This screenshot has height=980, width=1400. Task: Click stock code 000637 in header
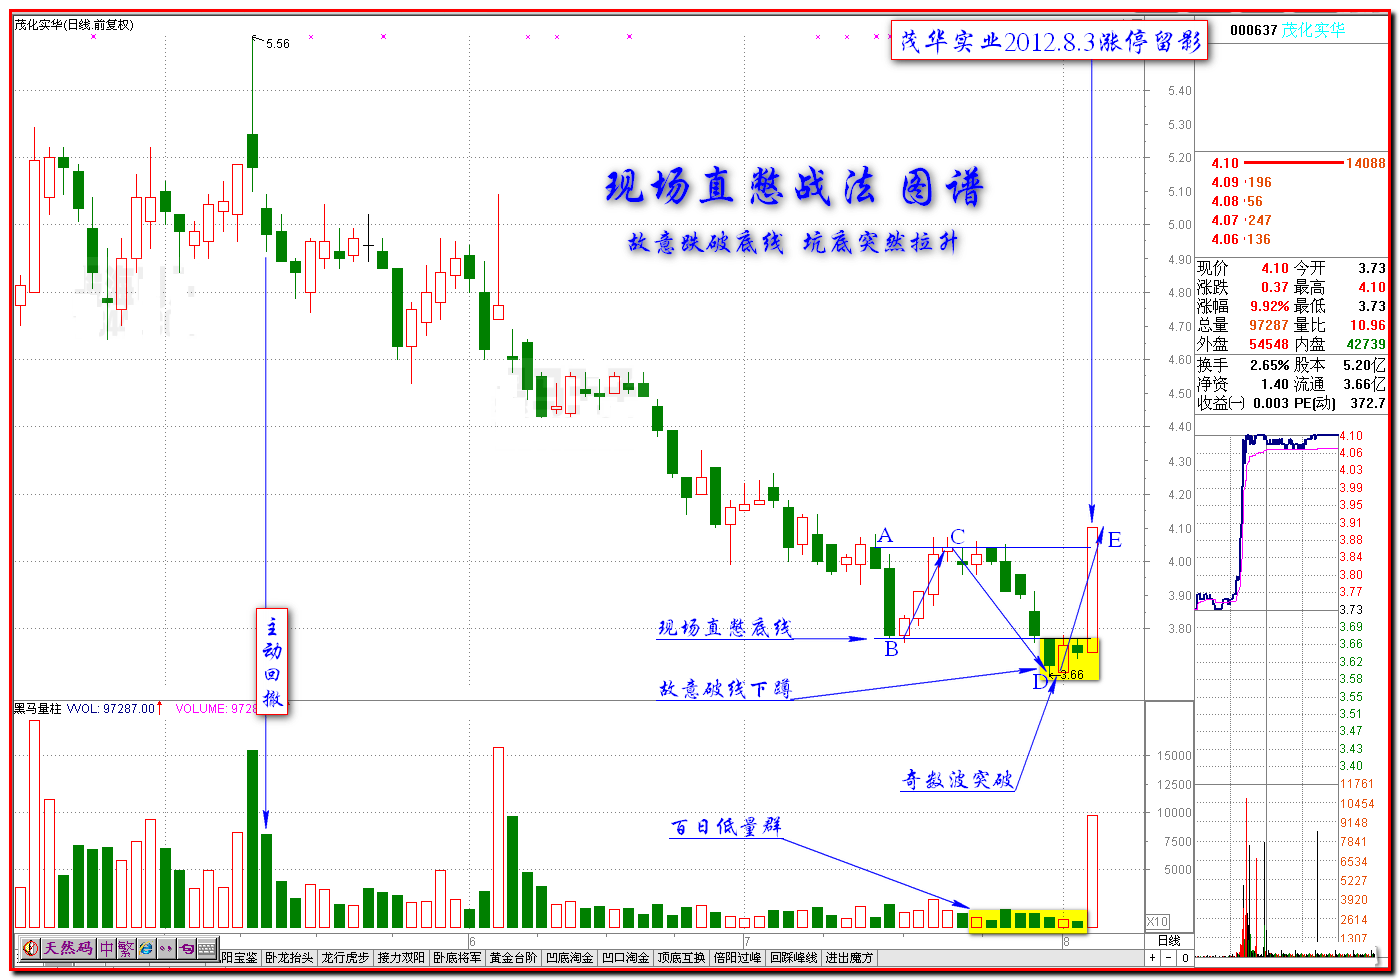point(1254,30)
